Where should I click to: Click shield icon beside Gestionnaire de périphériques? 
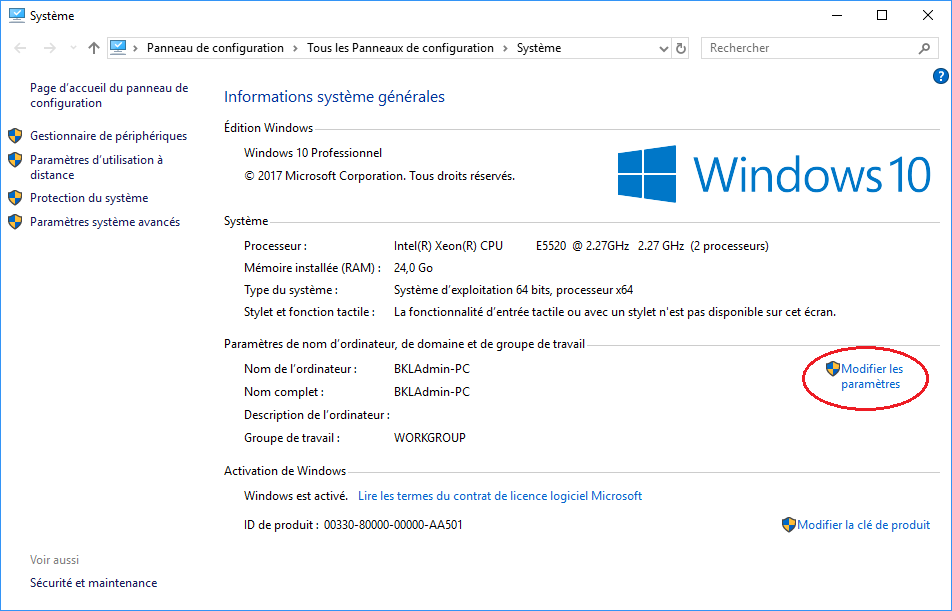pyautogui.click(x=15, y=135)
